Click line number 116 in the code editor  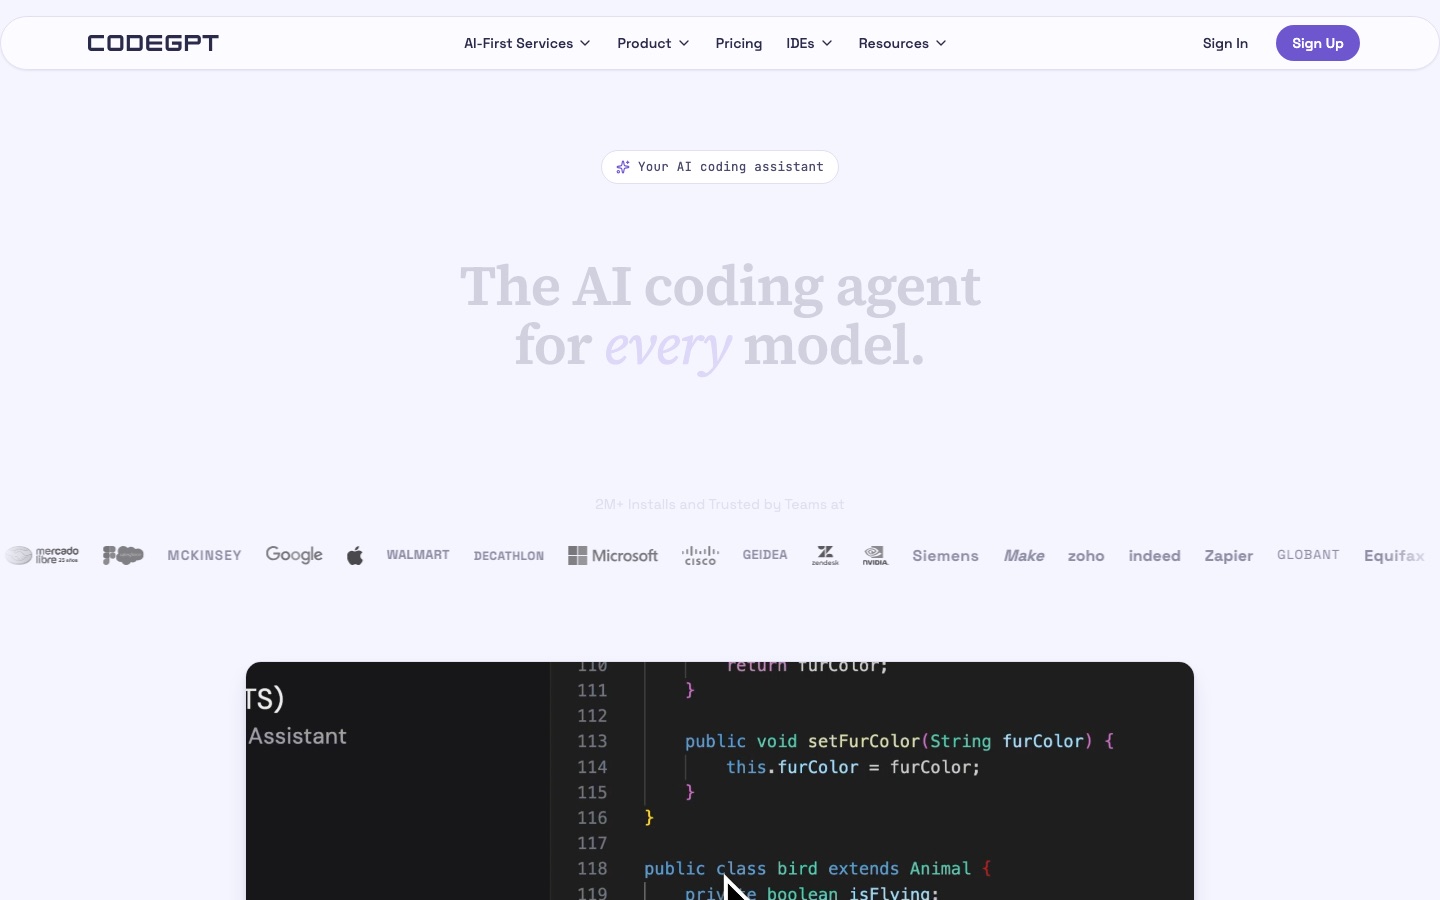(592, 818)
